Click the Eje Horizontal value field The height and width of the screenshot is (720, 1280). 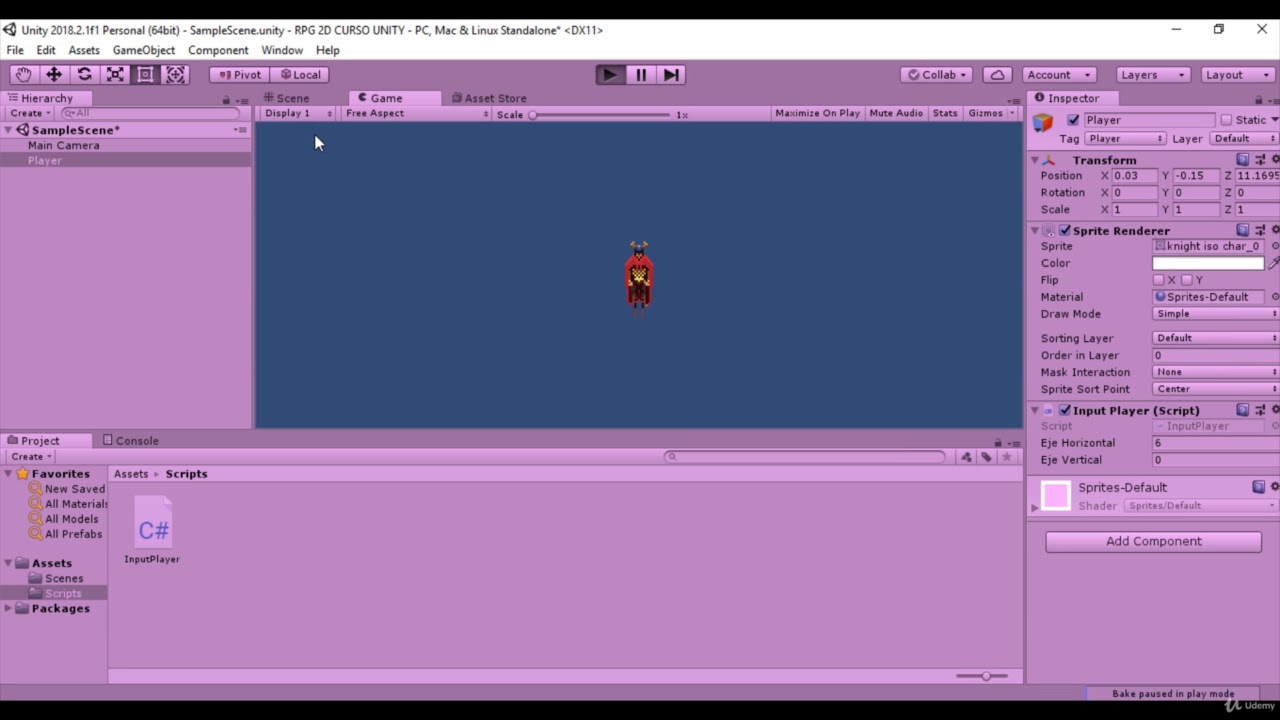click(x=1216, y=443)
